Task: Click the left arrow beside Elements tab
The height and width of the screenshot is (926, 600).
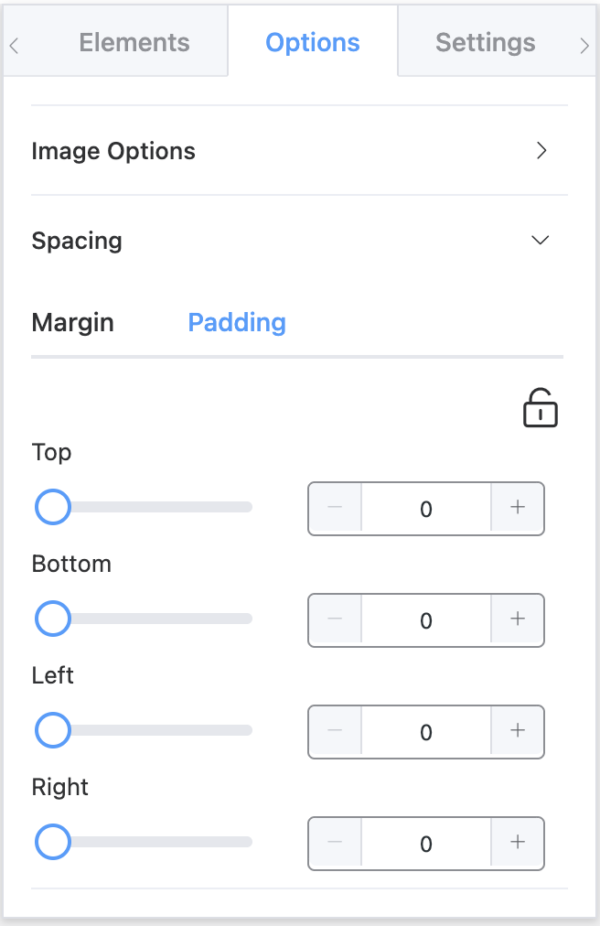Action: [13, 46]
